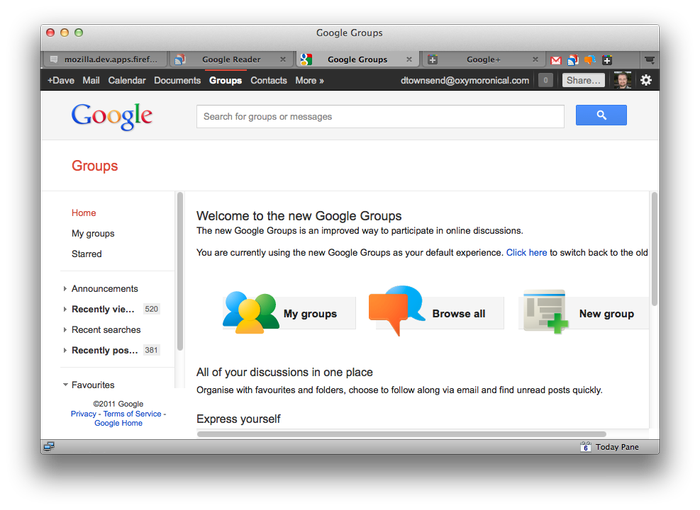Open the 381 unread count badge
The width and height of the screenshot is (700, 510).
(x=151, y=350)
